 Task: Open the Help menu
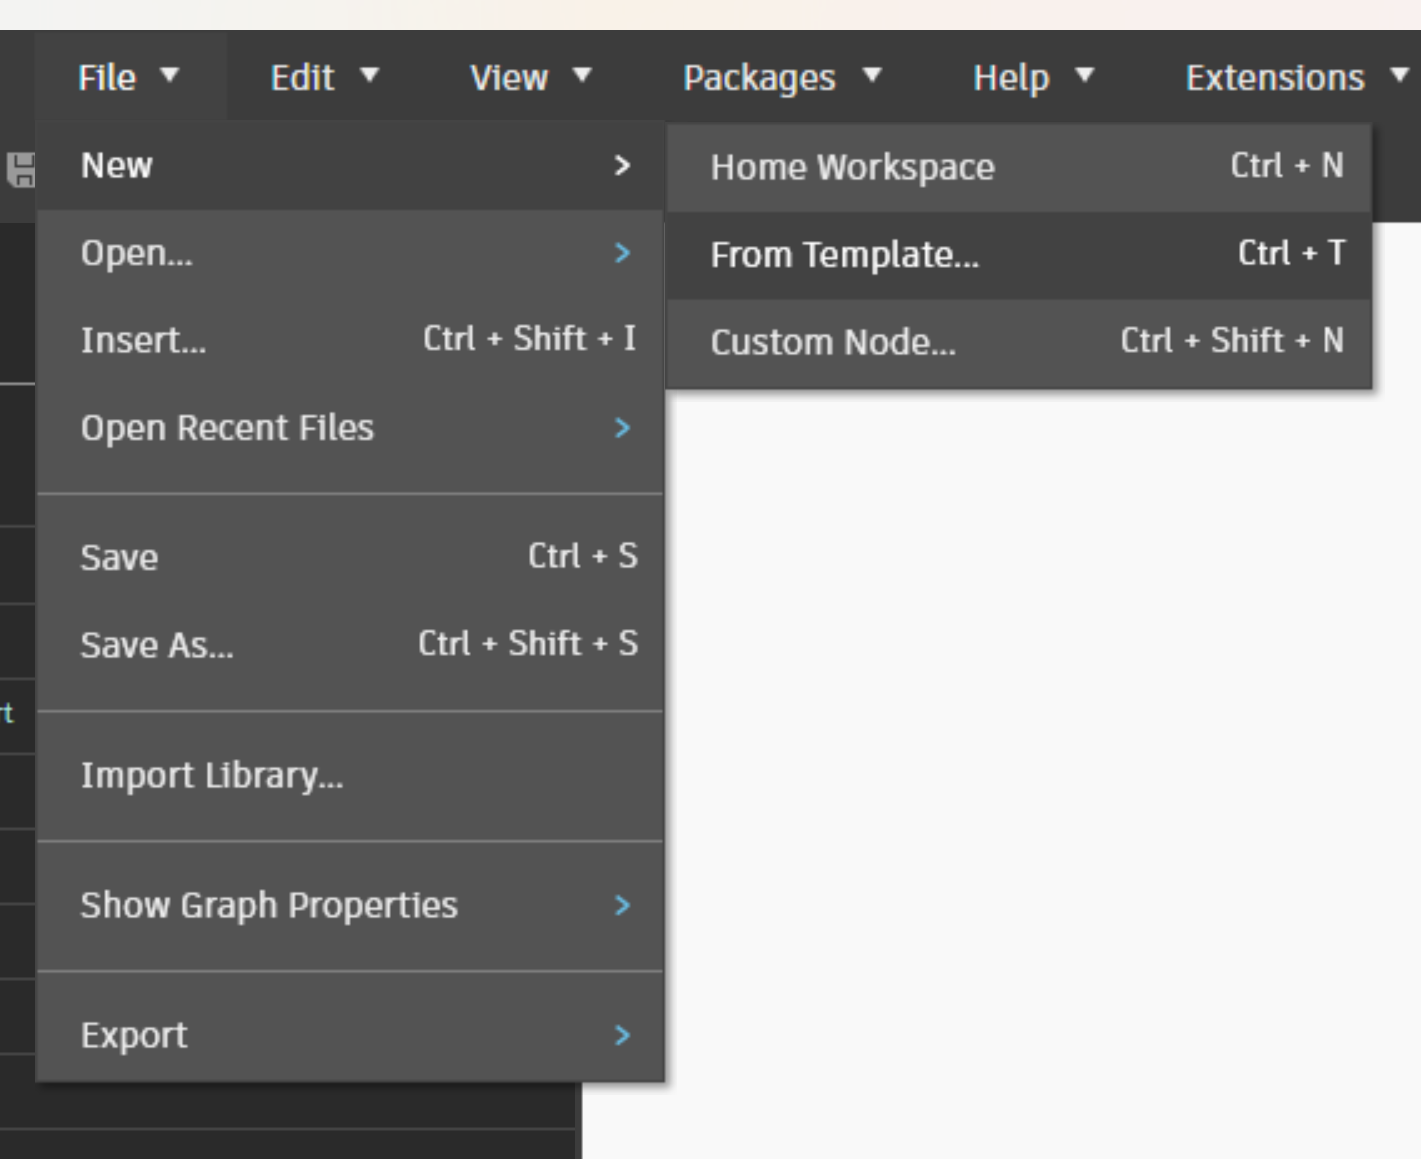pyautogui.click(x=1034, y=77)
